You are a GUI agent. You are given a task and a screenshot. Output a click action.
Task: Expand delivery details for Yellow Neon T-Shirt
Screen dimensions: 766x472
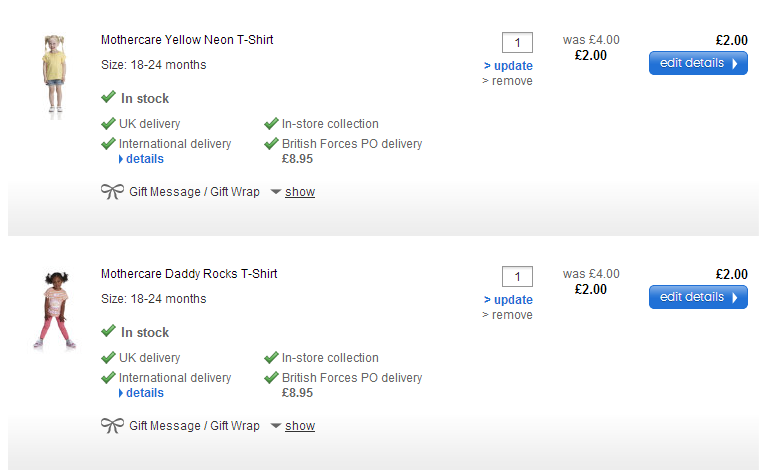[x=141, y=159]
